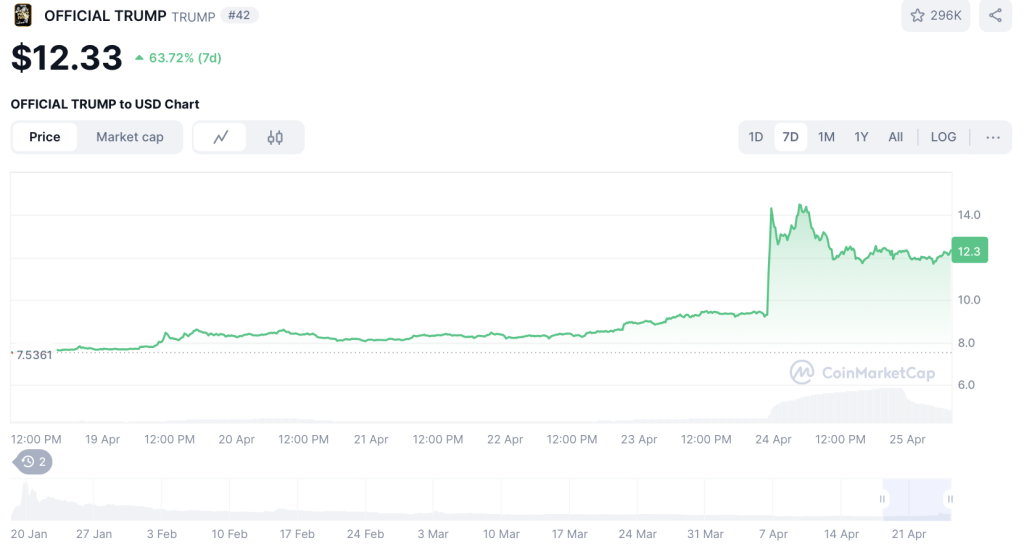Viewport: 1024px width, 551px height.
Task: Click the $12.33 price text
Action: click(67, 57)
